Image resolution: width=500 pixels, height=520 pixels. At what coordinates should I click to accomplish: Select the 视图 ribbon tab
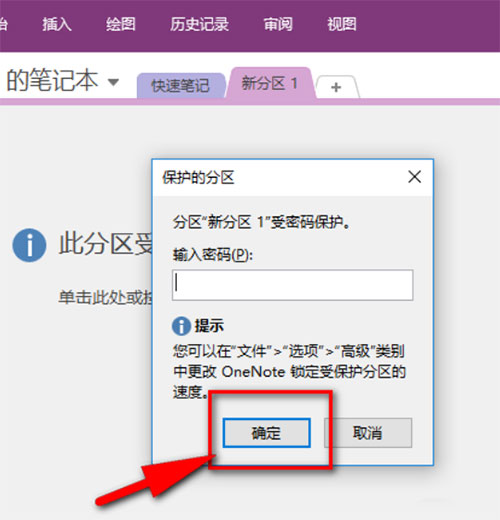(x=342, y=24)
